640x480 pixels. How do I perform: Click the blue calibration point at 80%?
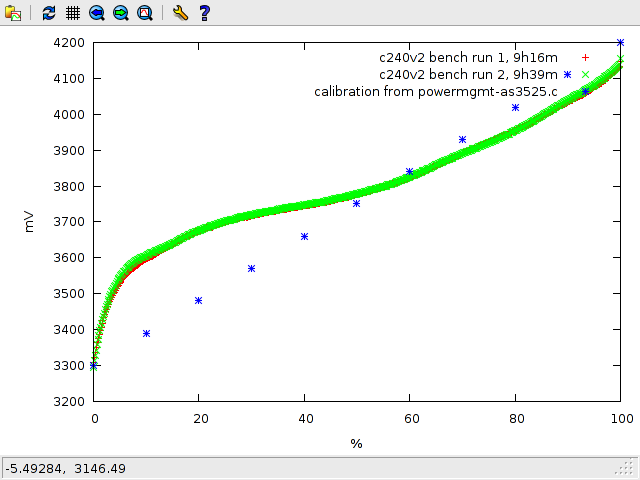pos(515,107)
